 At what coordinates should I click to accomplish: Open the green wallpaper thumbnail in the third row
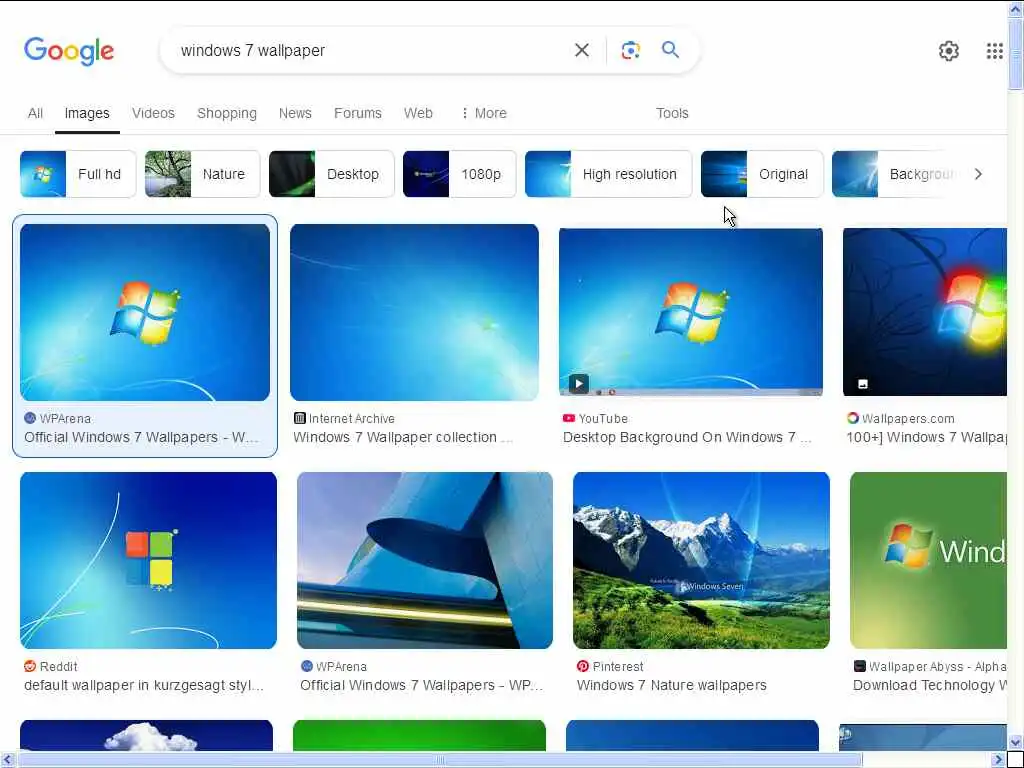click(419, 735)
